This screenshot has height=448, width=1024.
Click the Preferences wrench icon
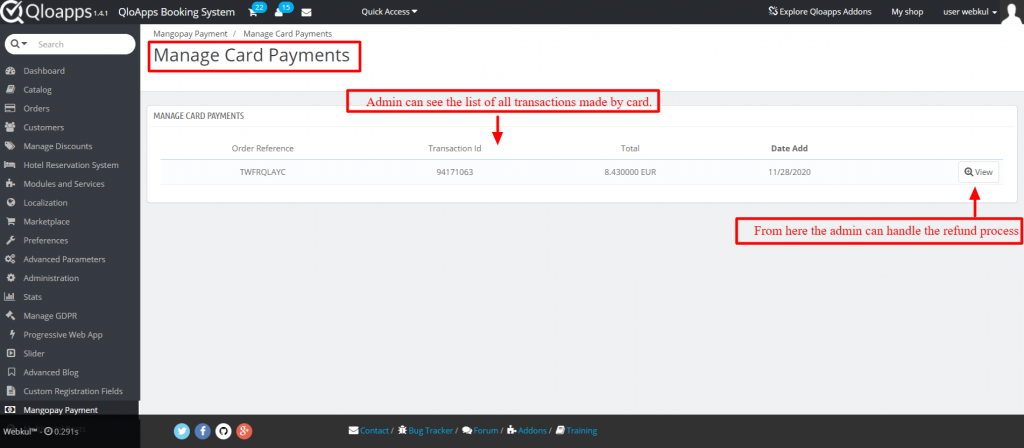tap(10, 240)
